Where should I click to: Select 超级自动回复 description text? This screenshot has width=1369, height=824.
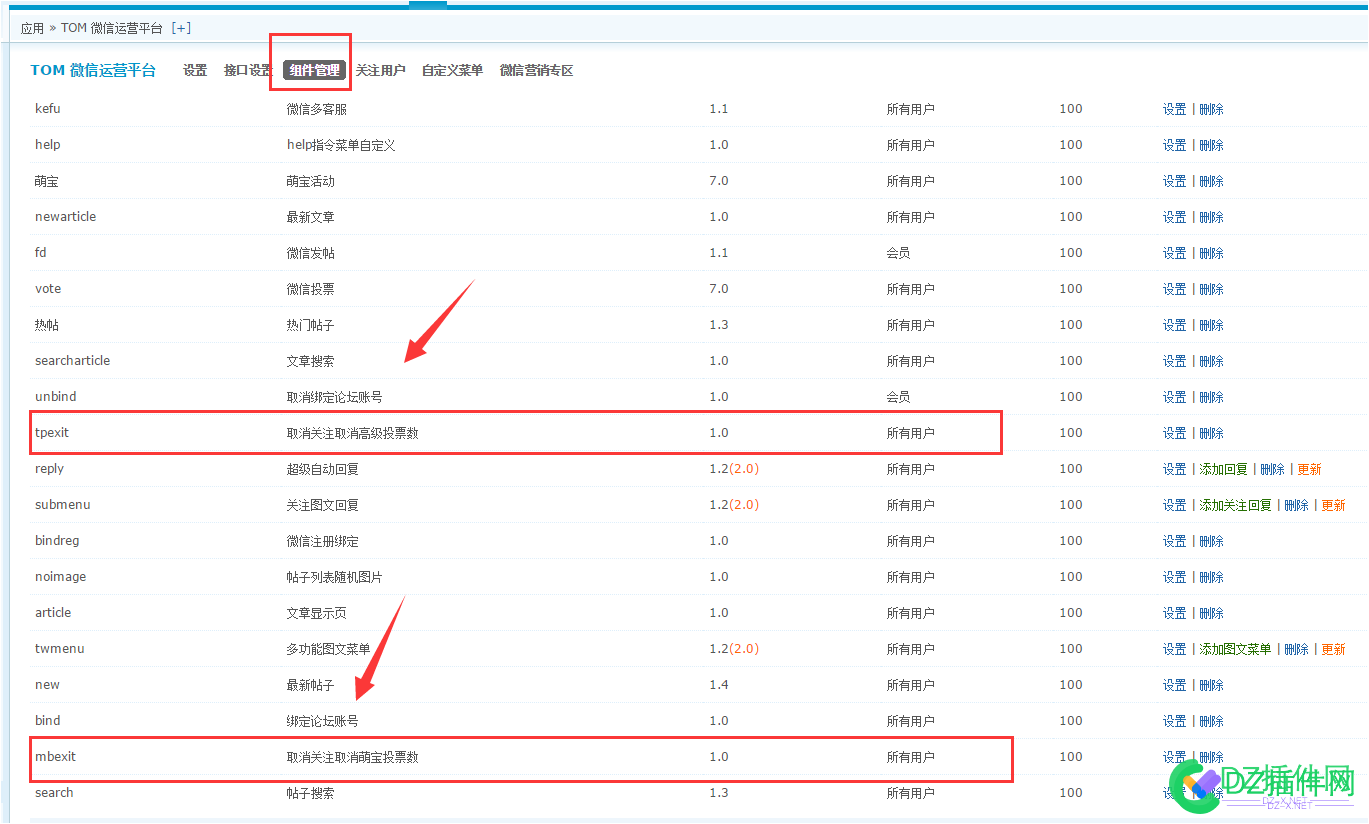click(322, 469)
